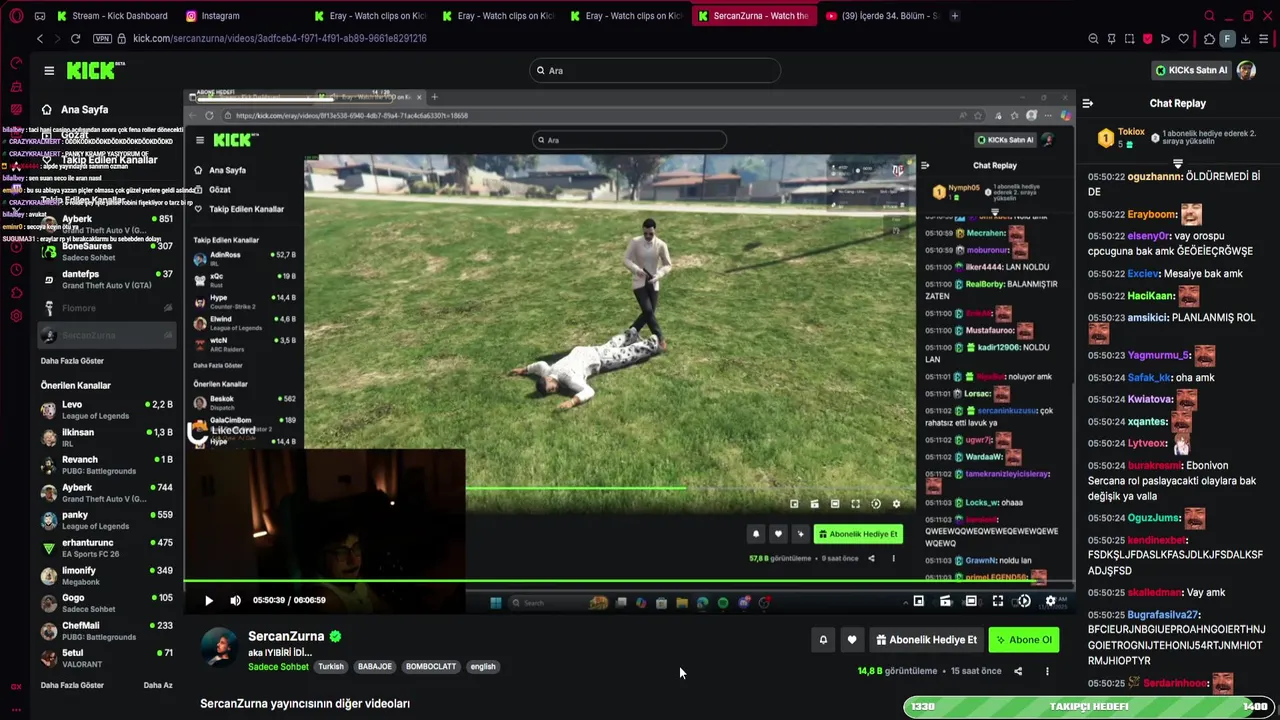Open Opera sidebar settings gear

pyautogui.click(x=16, y=316)
